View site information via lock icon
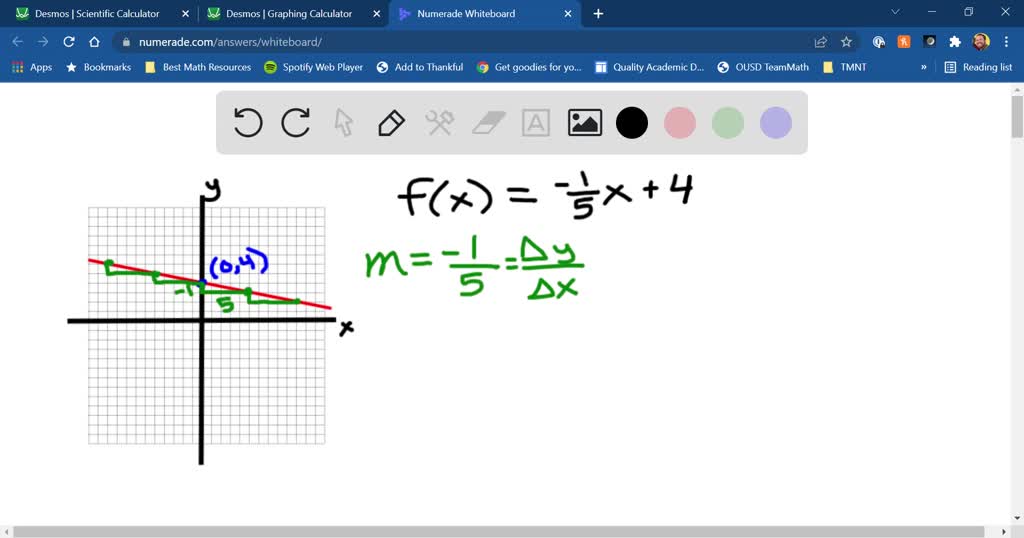 (126, 42)
